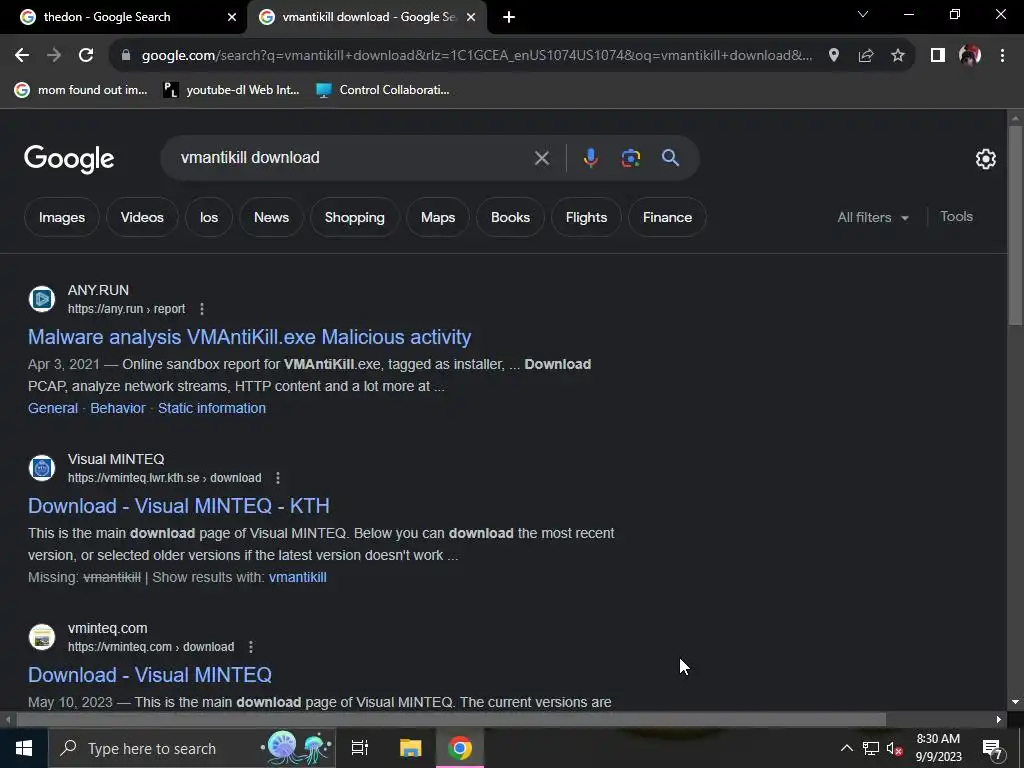Viewport: 1024px width, 768px height.
Task: Filter results by Images
Action: [62, 217]
